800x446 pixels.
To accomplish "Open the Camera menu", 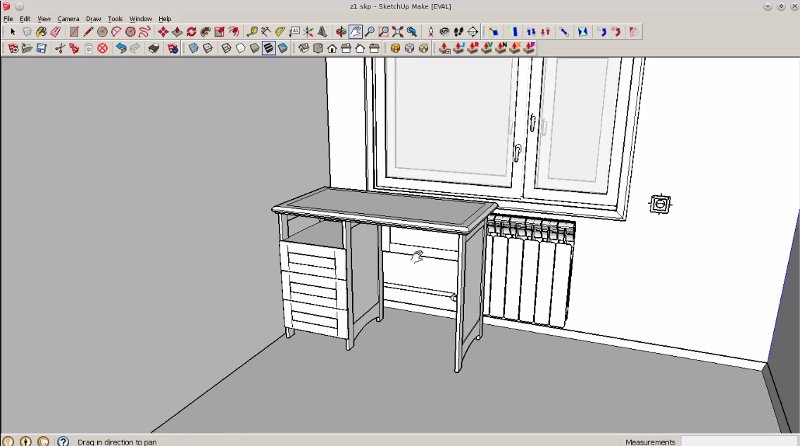I will pos(68,18).
